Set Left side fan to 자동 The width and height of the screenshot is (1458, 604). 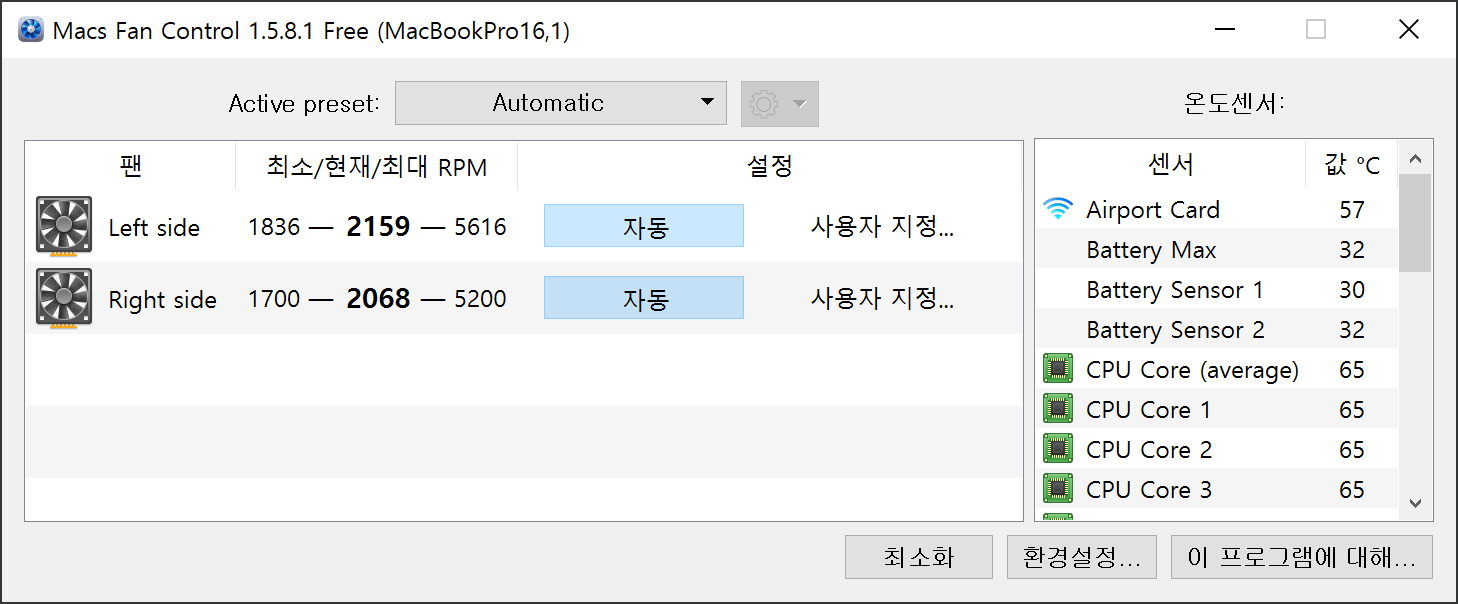pos(644,226)
